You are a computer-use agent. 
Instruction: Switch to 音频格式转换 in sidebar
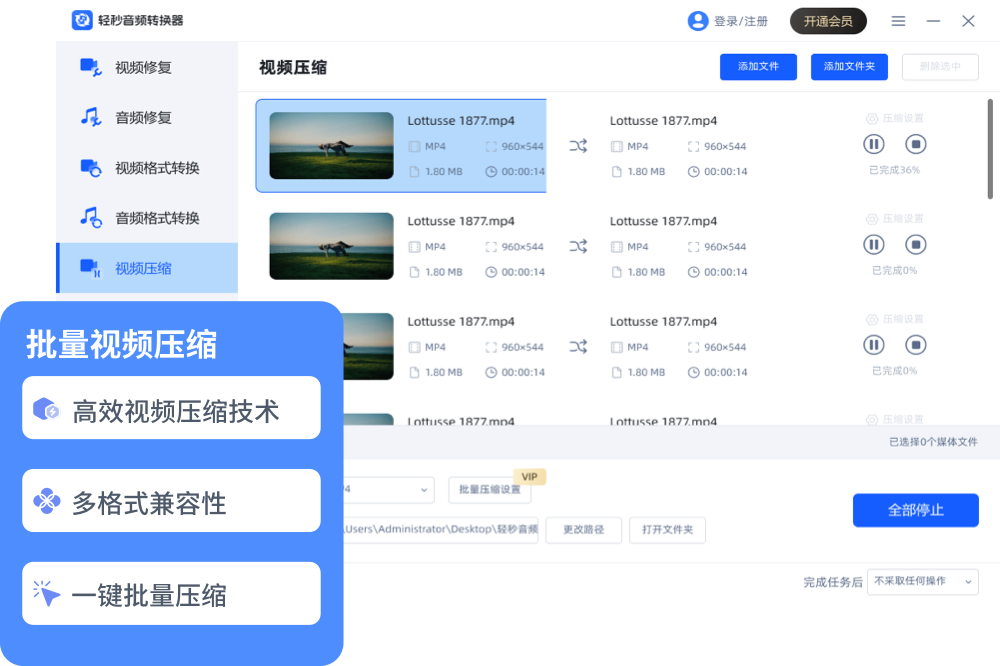pyautogui.click(x=147, y=218)
